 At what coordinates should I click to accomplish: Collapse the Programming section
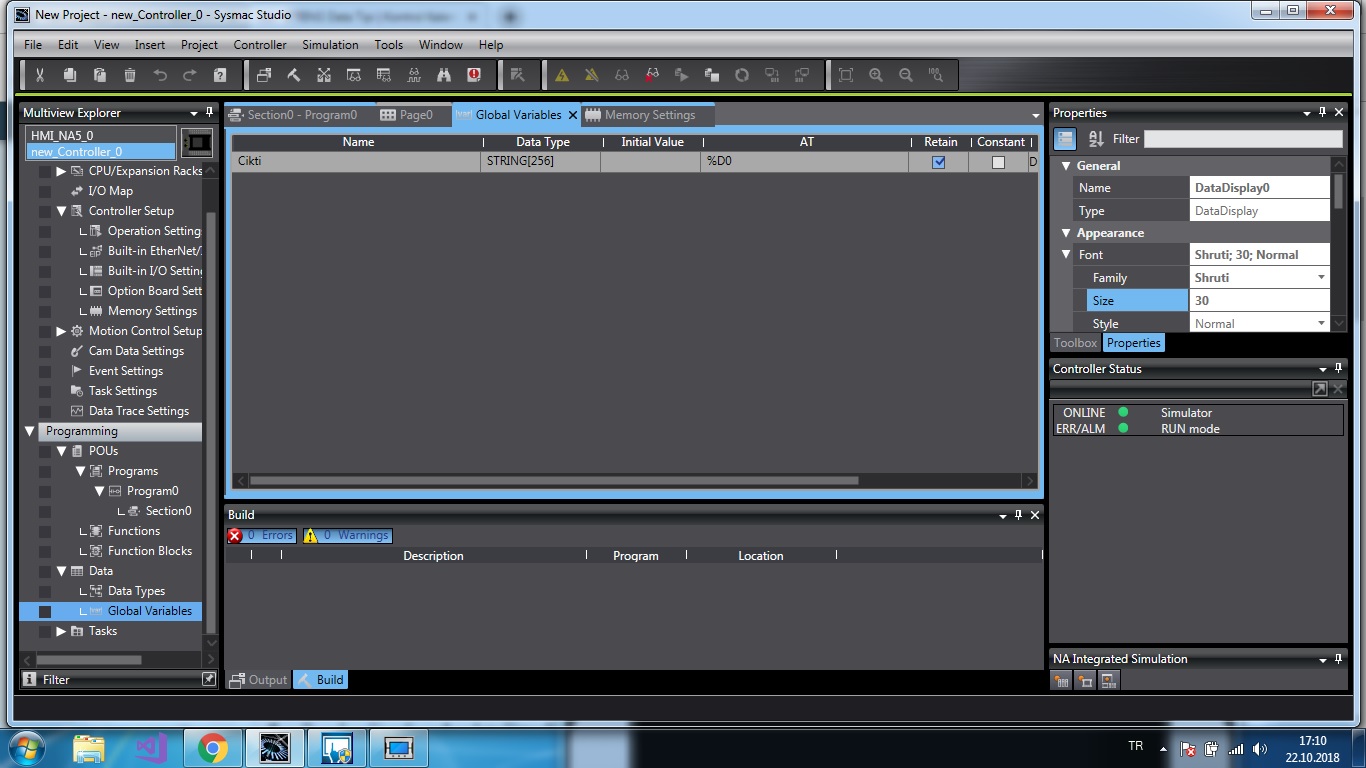click(x=30, y=431)
